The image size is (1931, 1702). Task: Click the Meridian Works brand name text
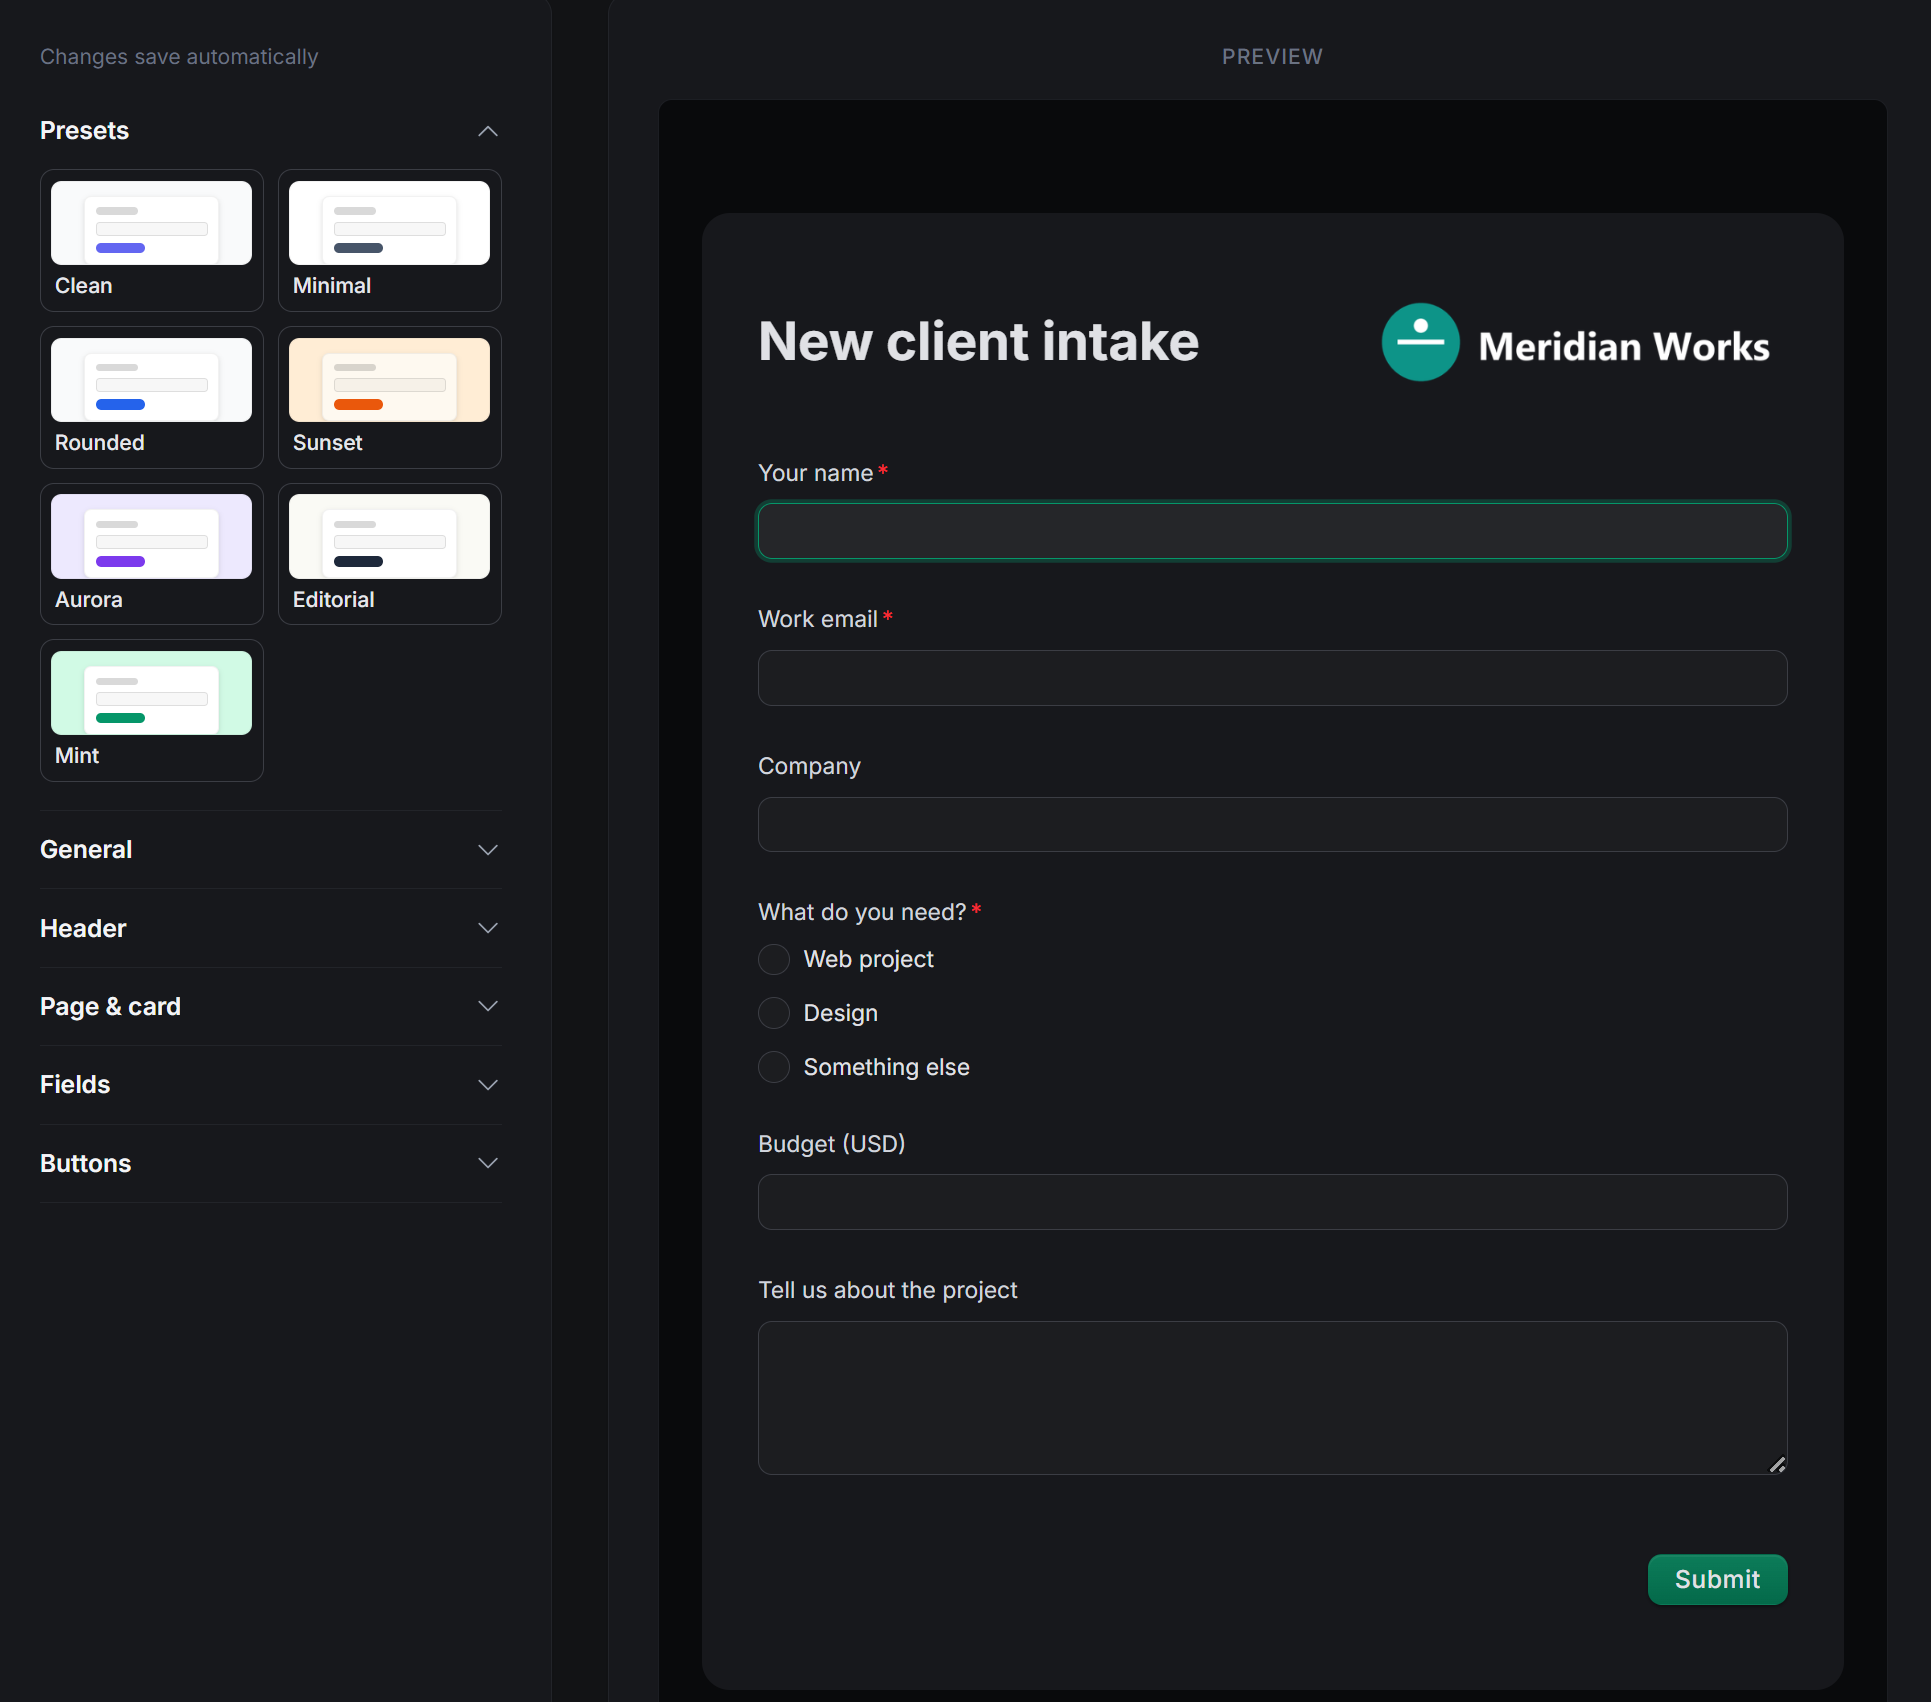coord(1624,346)
